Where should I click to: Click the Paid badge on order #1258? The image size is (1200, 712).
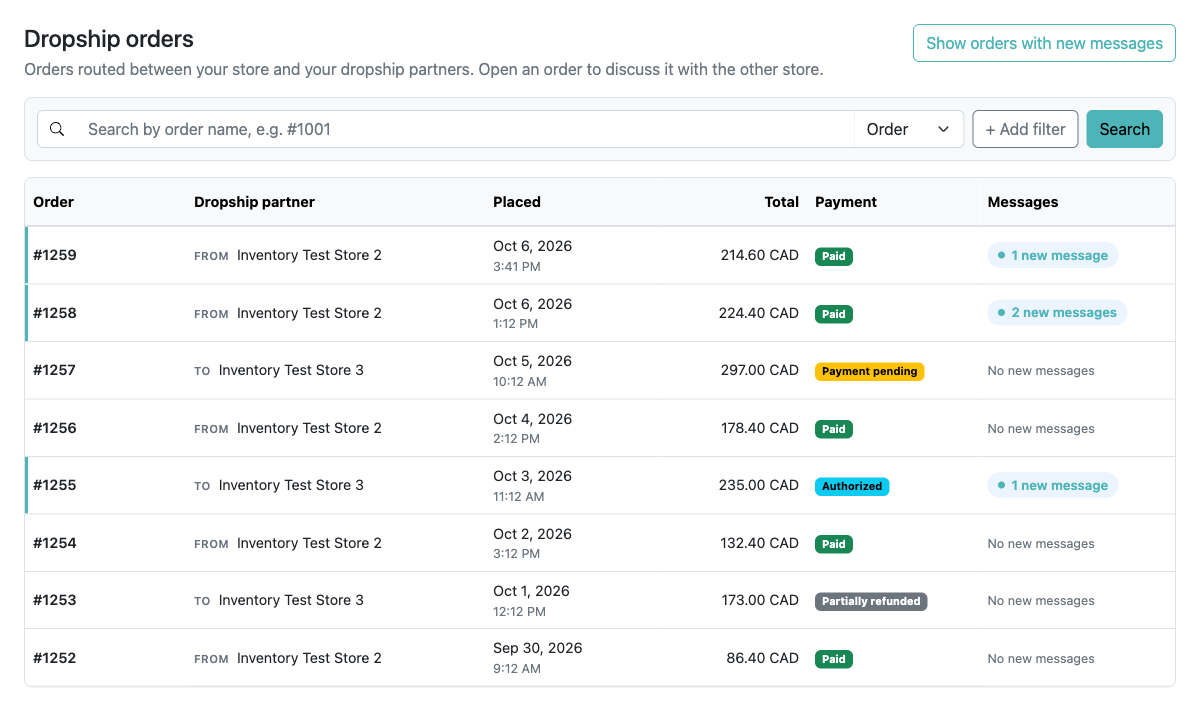[x=834, y=314]
